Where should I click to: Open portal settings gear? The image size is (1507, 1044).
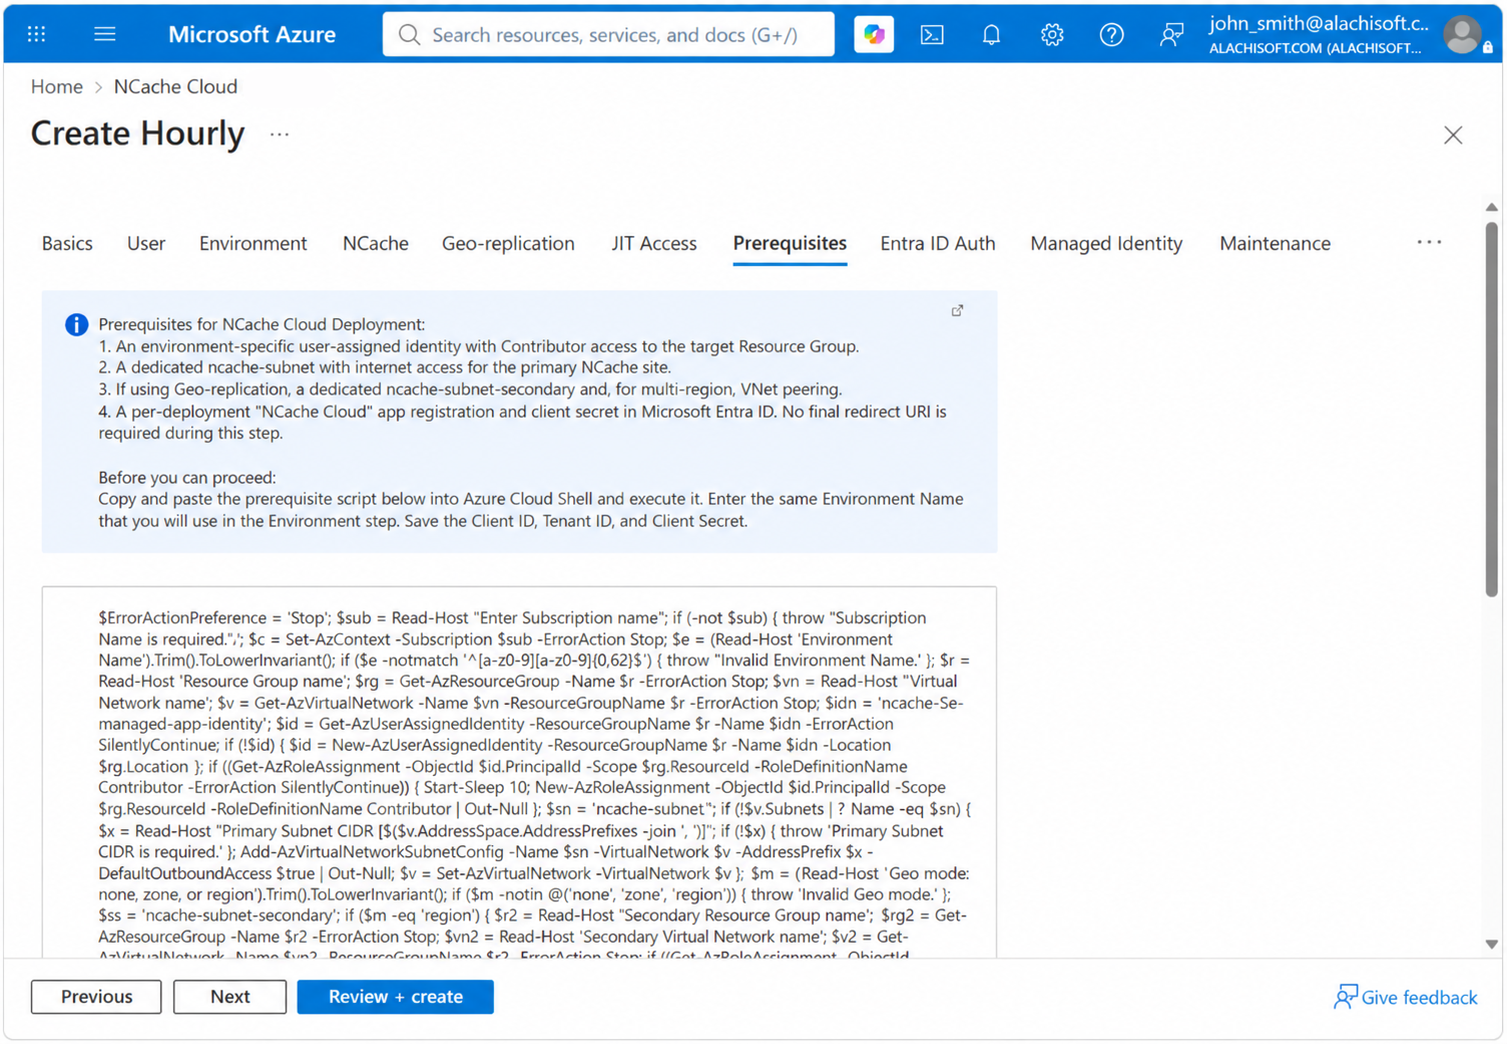(1052, 34)
